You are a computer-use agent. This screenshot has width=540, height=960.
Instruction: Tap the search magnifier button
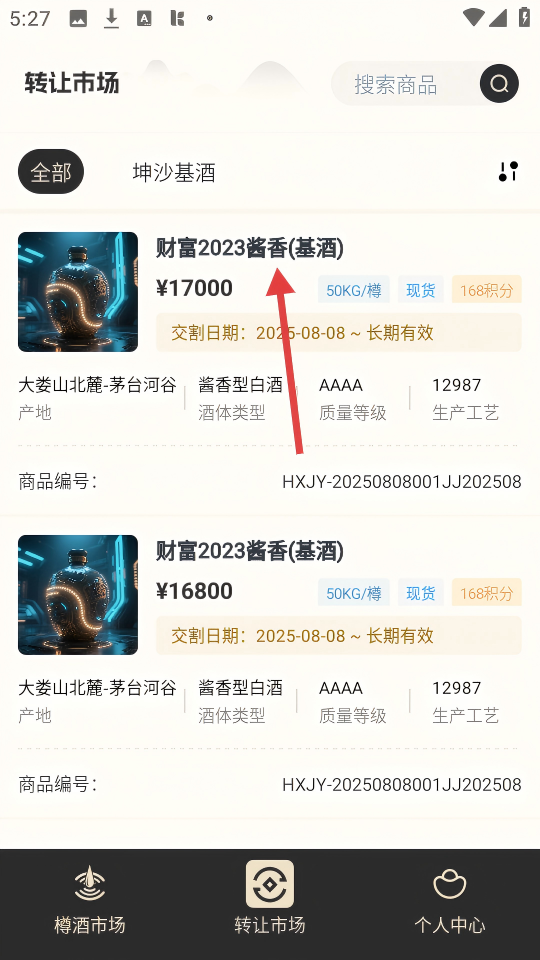pos(499,83)
